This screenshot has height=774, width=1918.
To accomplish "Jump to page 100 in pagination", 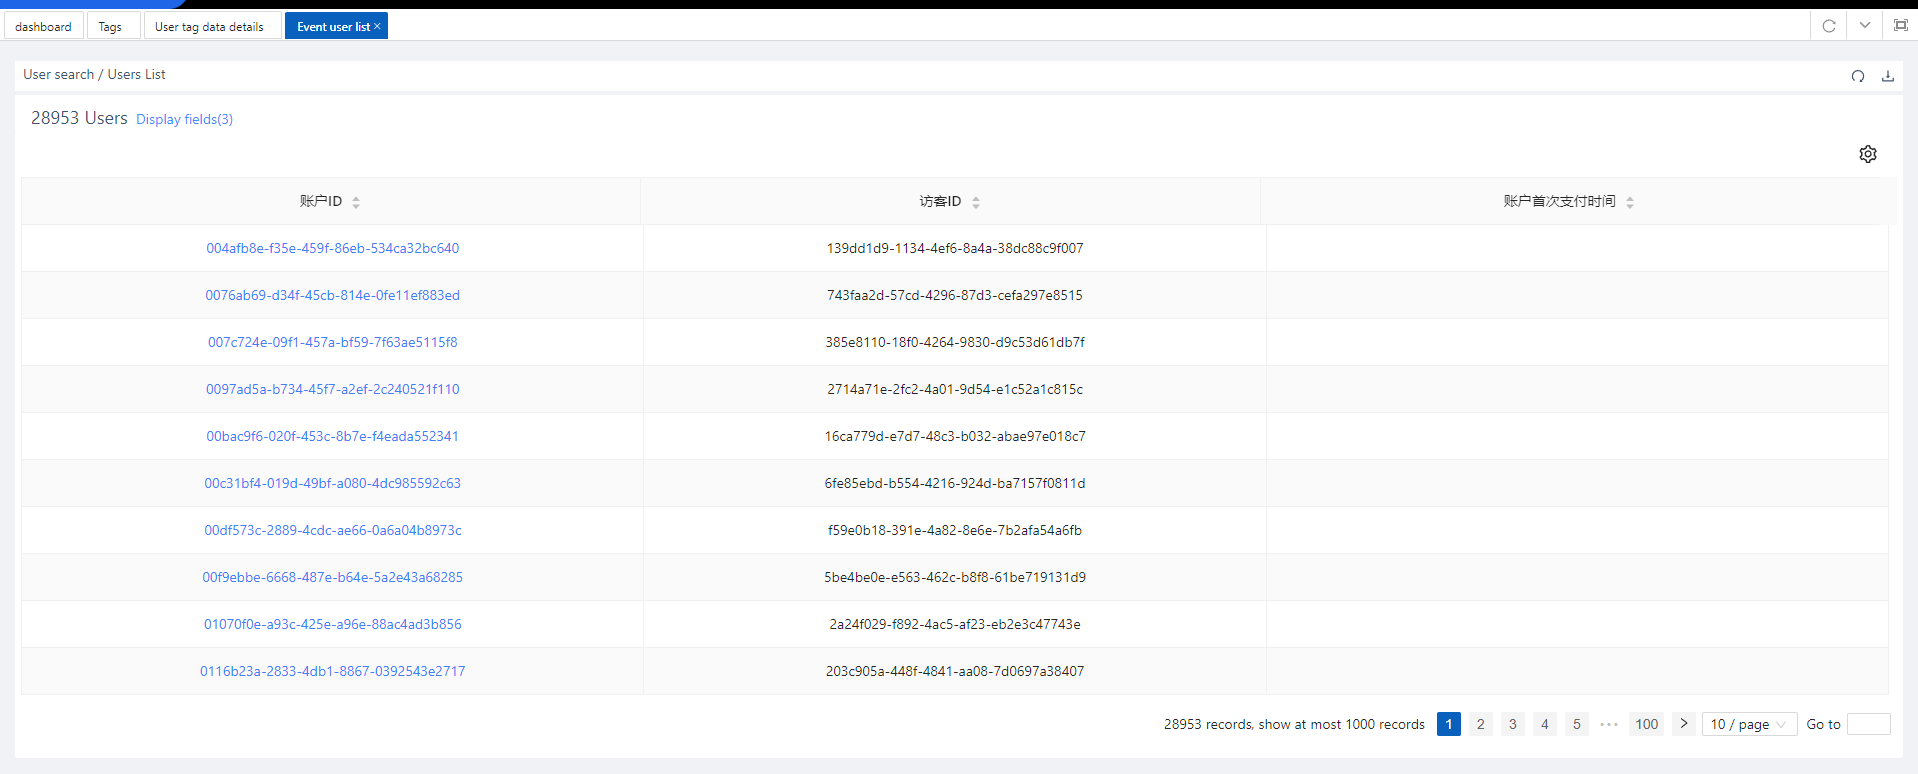I will pyautogui.click(x=1646, y=724).
